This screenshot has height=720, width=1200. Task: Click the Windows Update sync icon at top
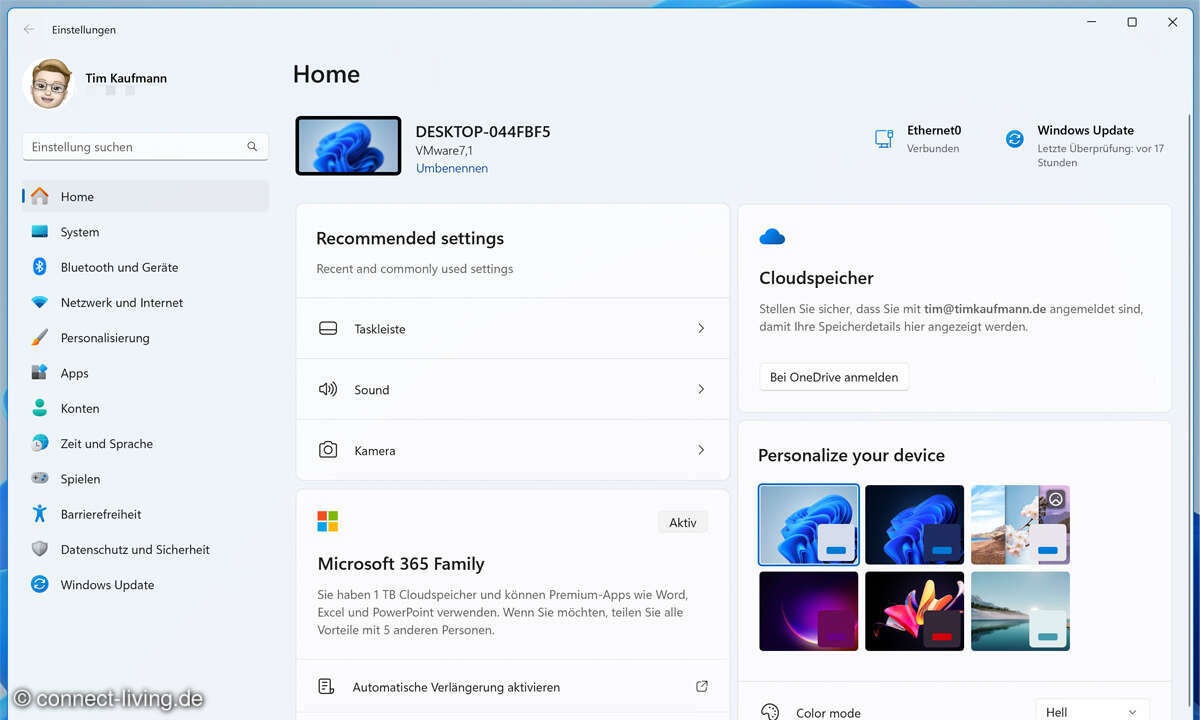pos(1015,139)
